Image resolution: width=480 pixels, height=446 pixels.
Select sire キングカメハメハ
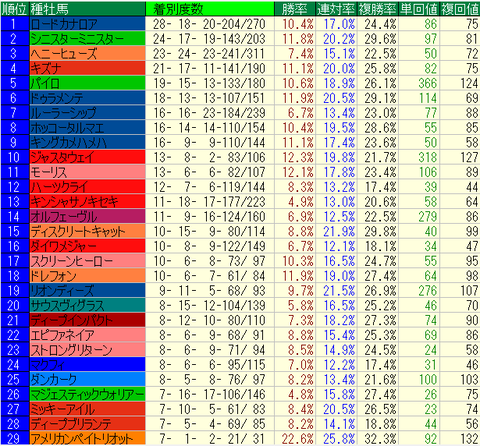87,142
